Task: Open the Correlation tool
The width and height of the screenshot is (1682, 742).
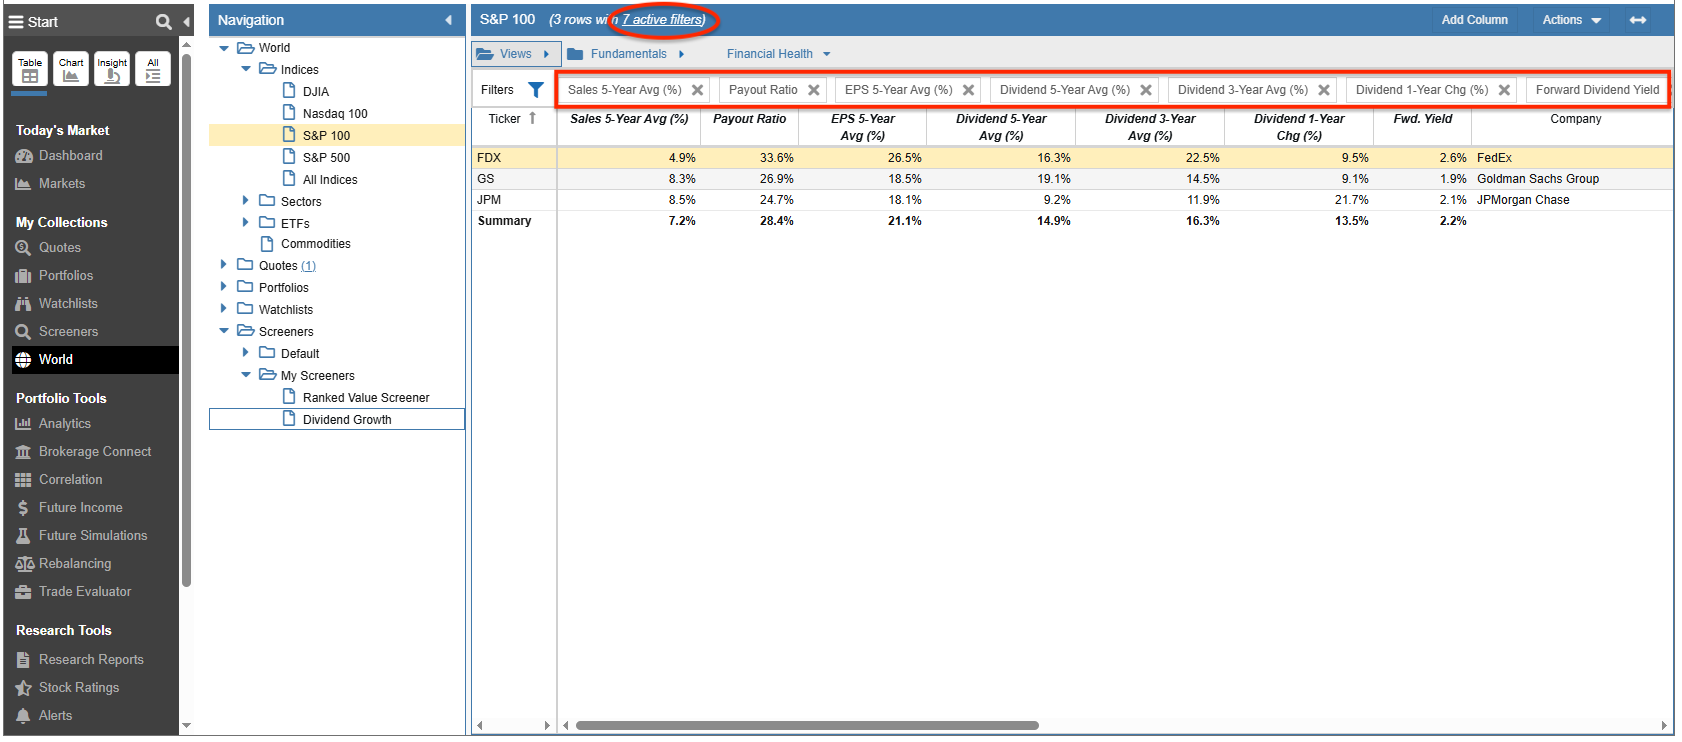Action: pyautogui.click(x=70, y=480)
